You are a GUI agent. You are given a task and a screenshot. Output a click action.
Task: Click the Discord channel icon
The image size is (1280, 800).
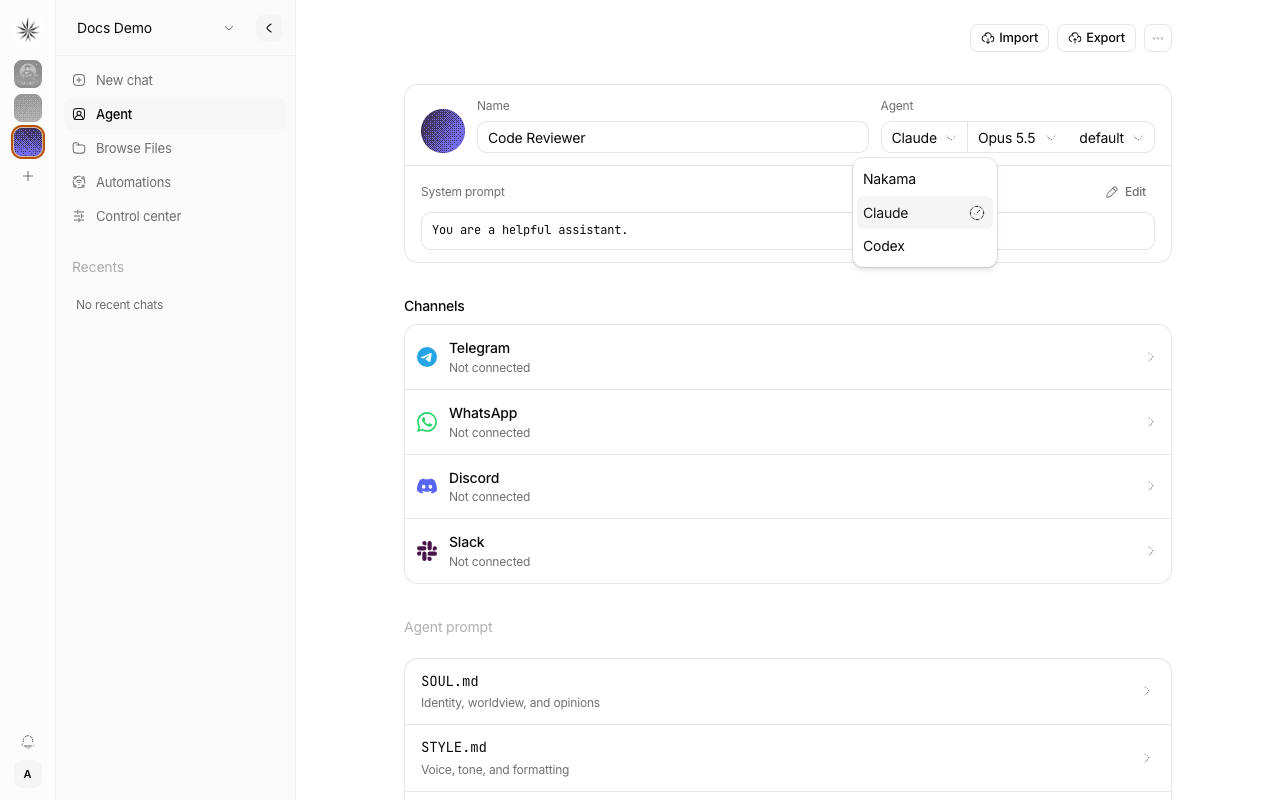click(x=427, y=486)
